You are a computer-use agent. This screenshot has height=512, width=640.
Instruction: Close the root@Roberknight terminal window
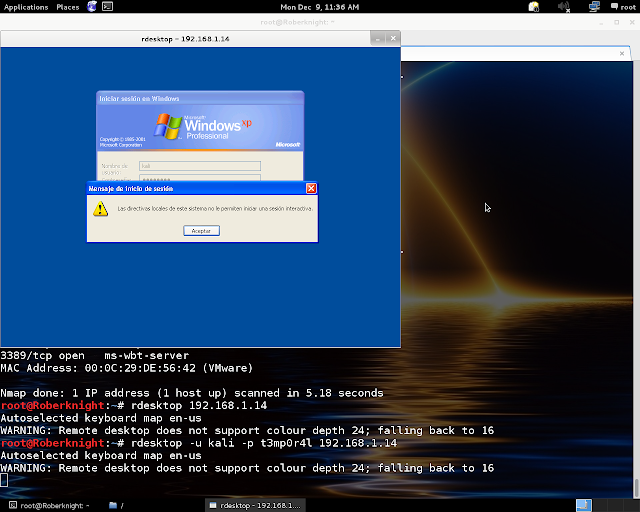tap(632, 22)
